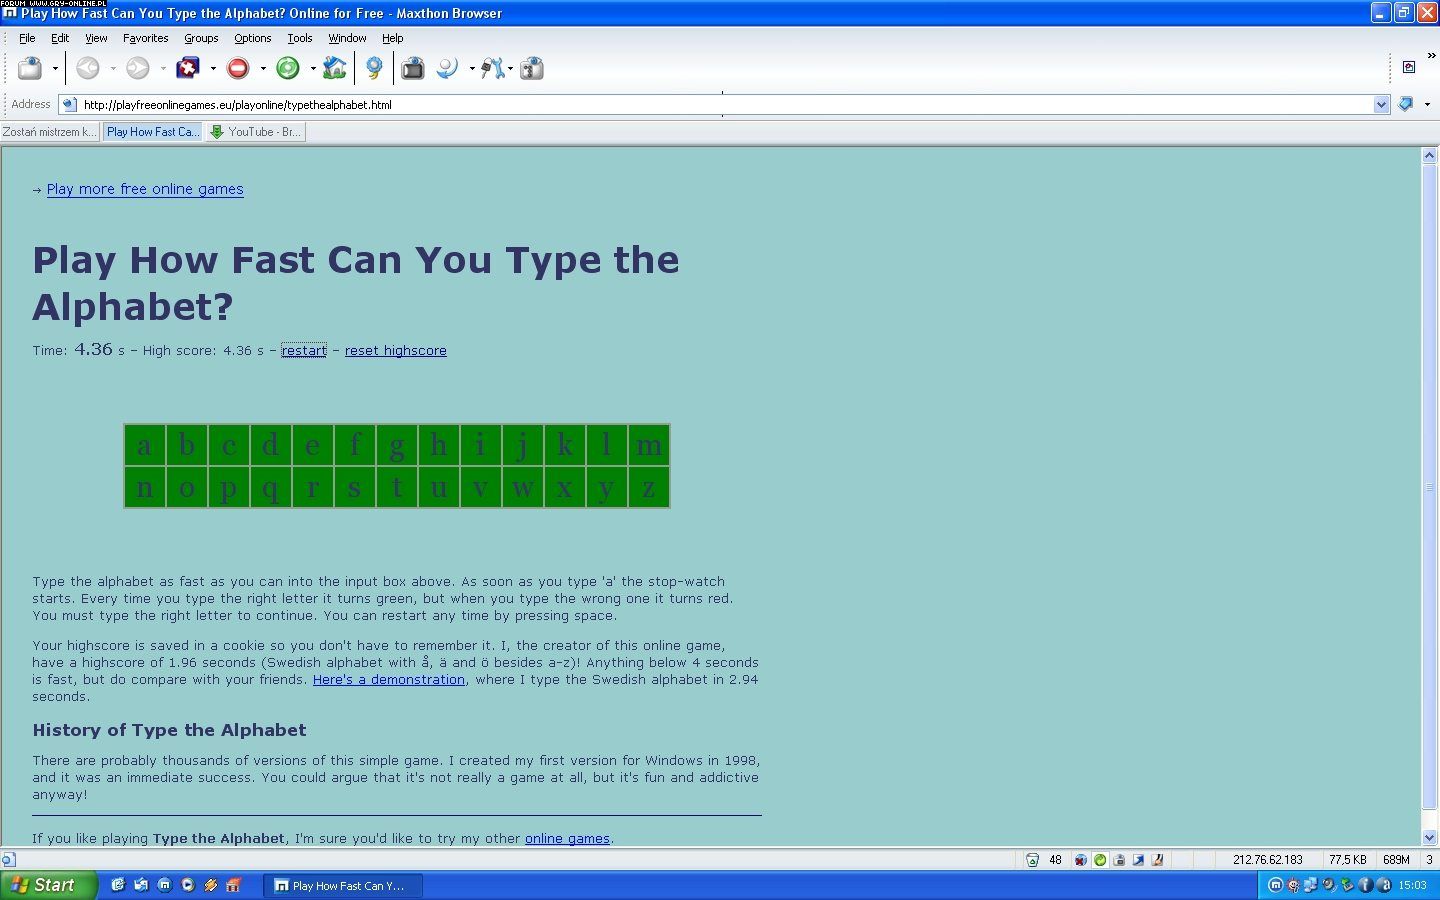Click the '212.76.62.183' IP status bar entry

[x=1267, y=860]
